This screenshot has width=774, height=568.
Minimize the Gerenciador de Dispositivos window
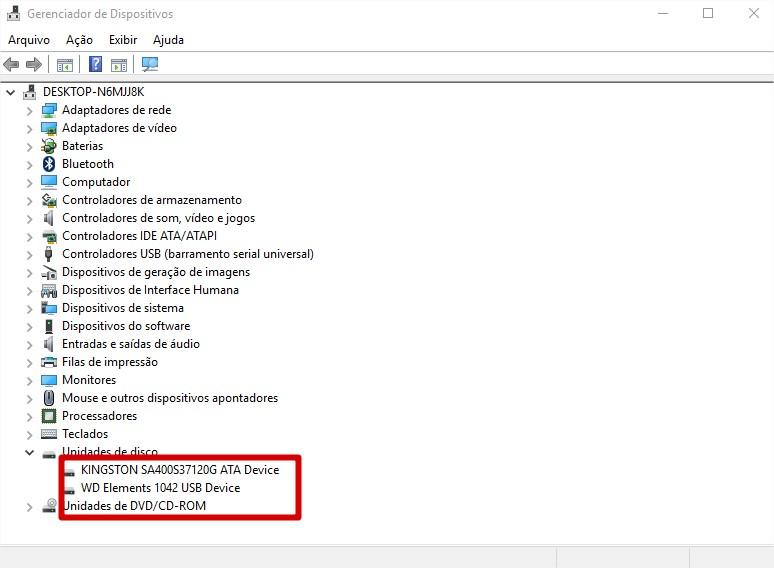point(663,13)
